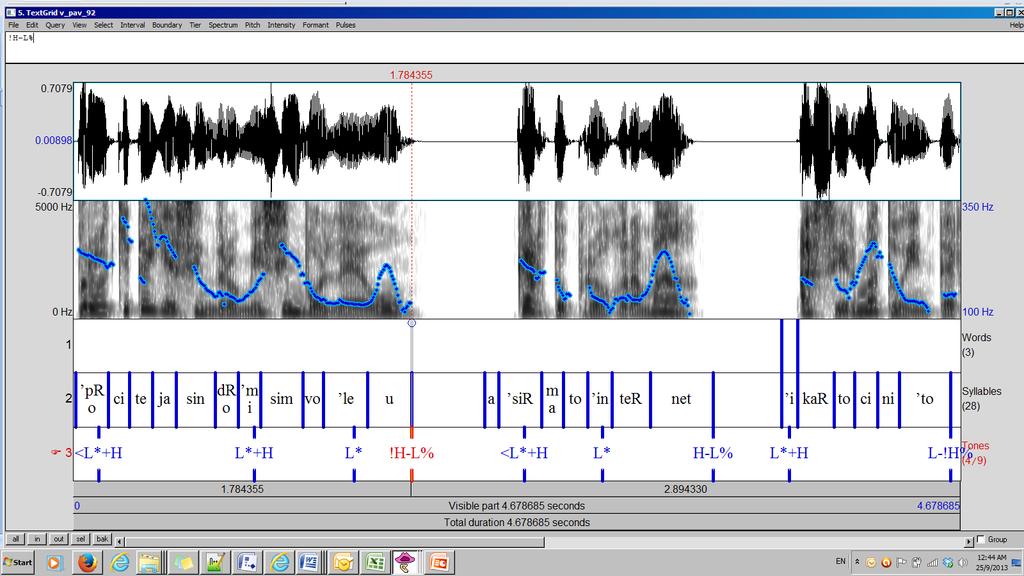The height and width of the screenshot is (576, 1024).
Task: Select the 'net' syllable interval
Action: [681, 399]
